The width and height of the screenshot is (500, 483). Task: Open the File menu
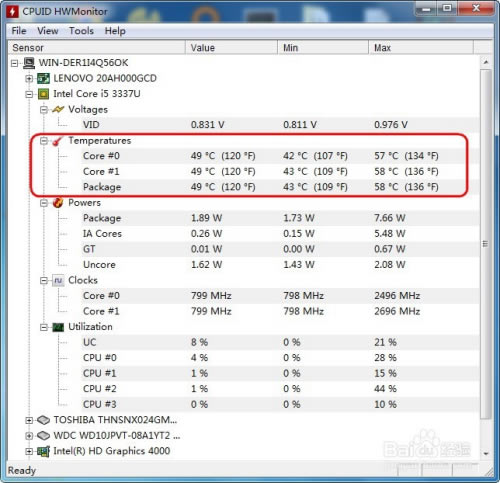point(19,31)
